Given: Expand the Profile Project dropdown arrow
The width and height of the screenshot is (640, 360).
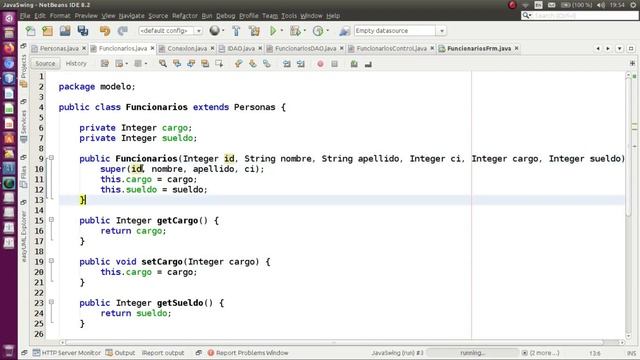Looking at the screenshot, I should (328, 31).
